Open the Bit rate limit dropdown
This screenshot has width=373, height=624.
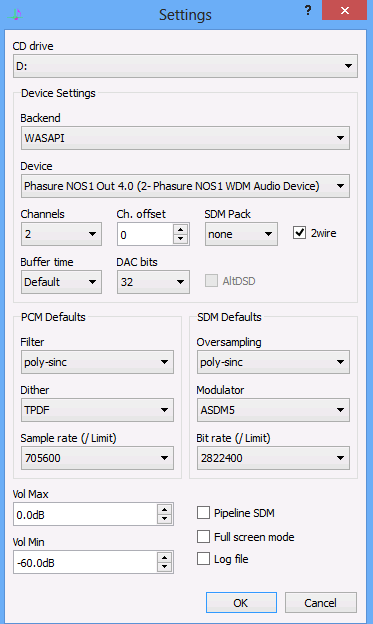(x=273, y=458)
